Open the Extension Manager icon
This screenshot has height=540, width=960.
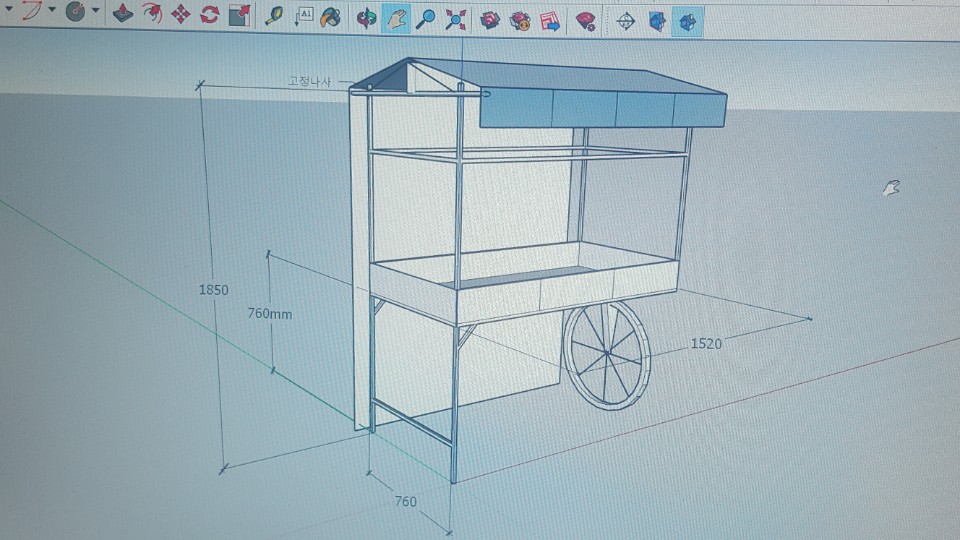[585, 22]
